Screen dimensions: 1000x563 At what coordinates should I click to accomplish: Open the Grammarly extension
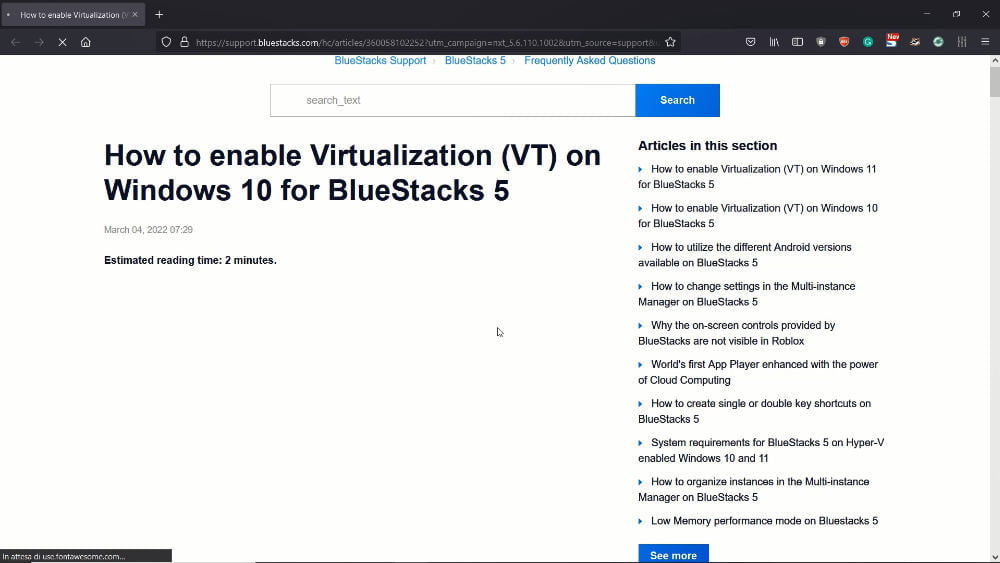coord(868,42)
